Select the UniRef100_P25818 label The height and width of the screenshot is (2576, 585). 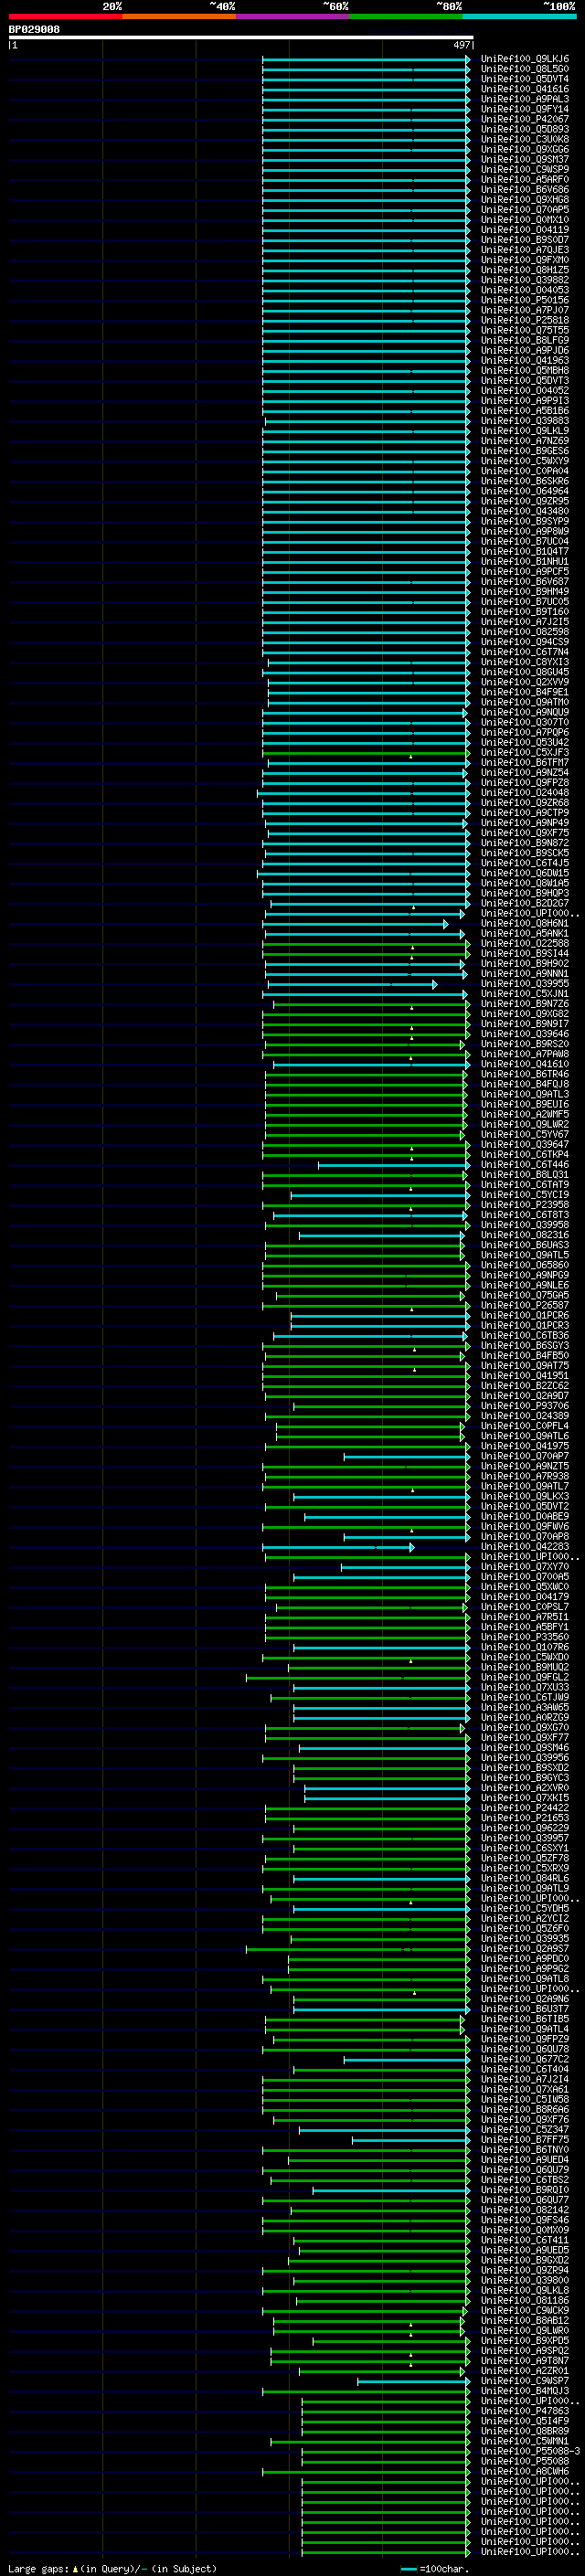click(x=525, y=320)
